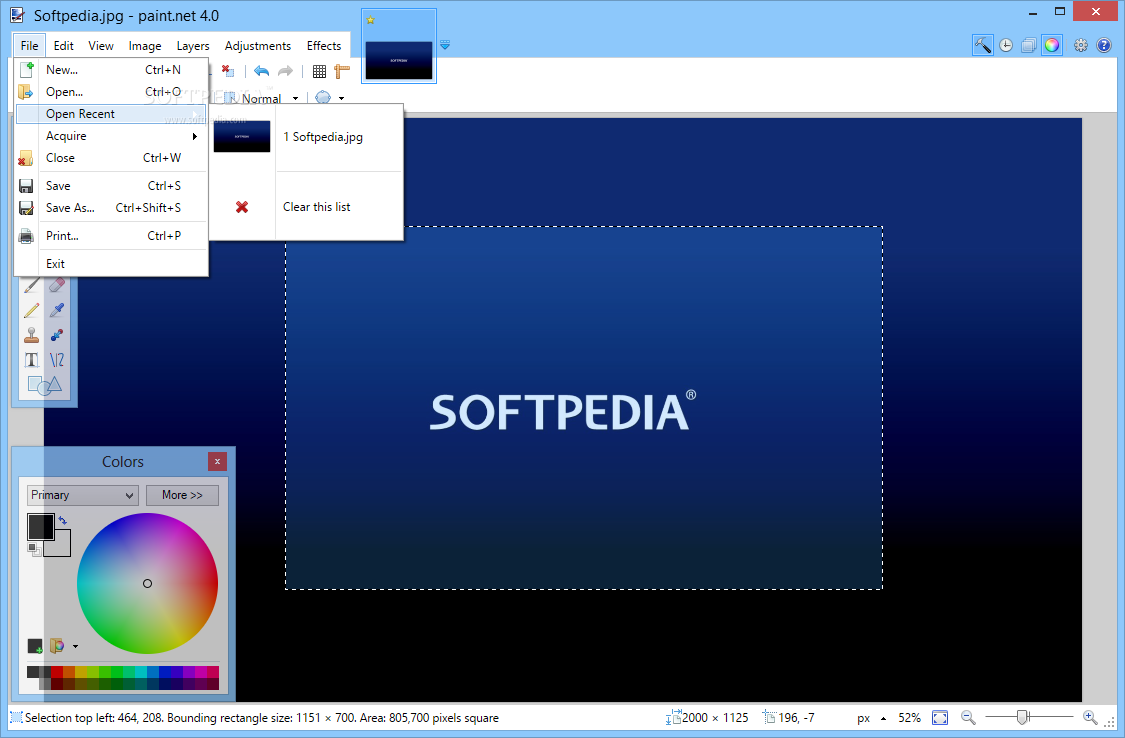Expand the Acquire submenu

pos(111,136)
